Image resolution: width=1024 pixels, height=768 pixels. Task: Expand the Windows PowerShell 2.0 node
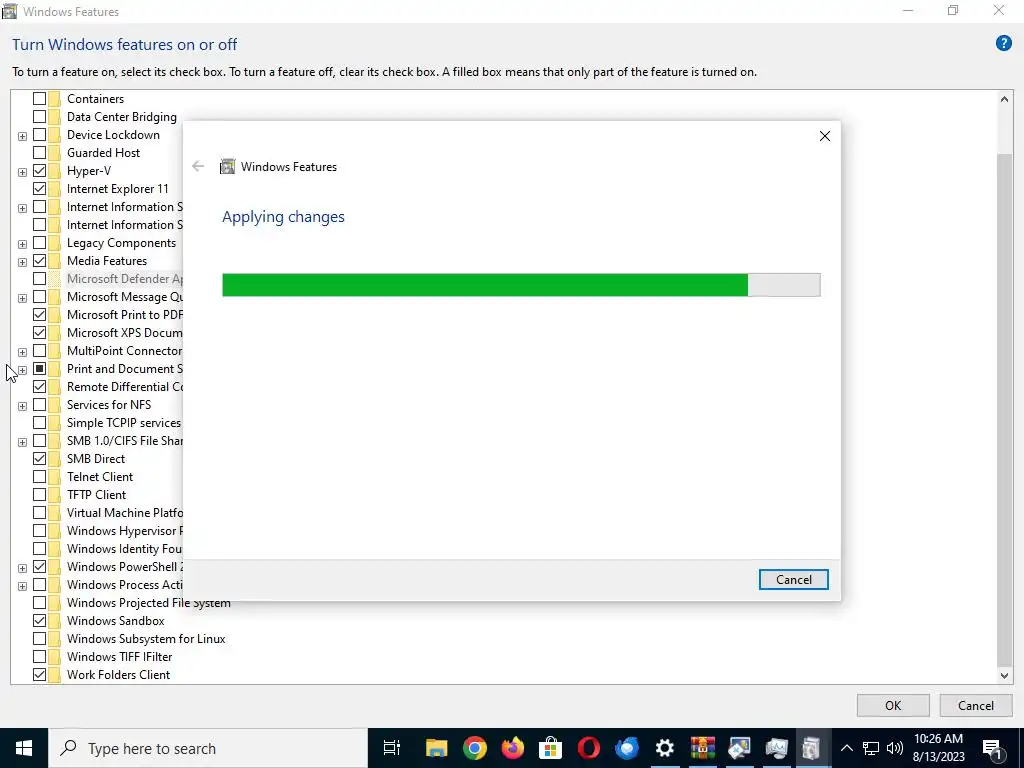click(22, 568)
